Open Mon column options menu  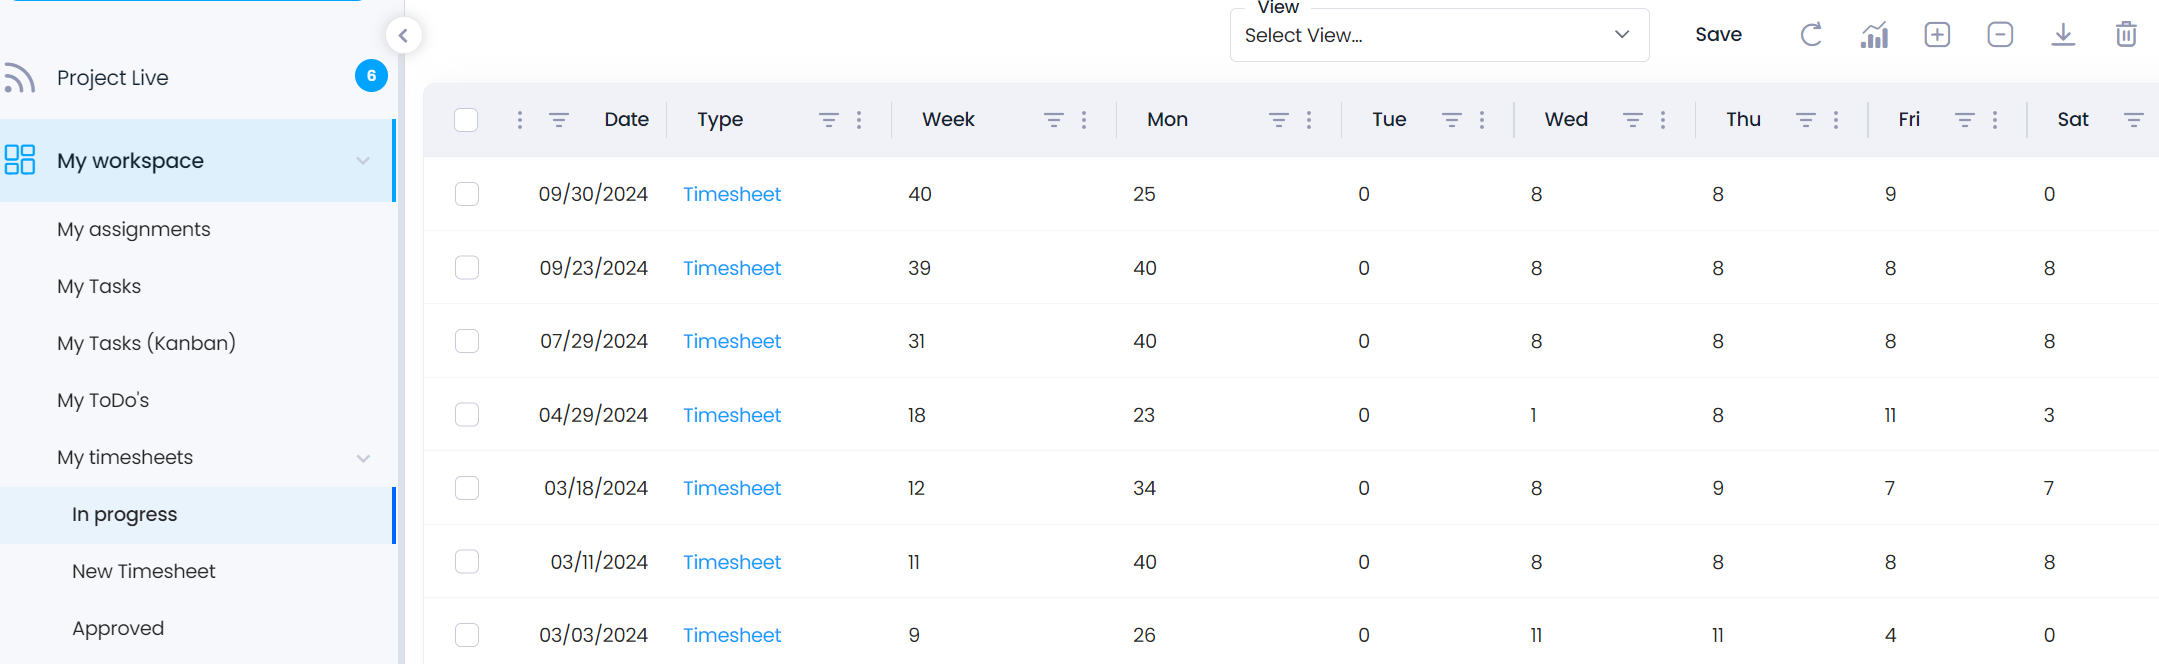[1309, 120]
